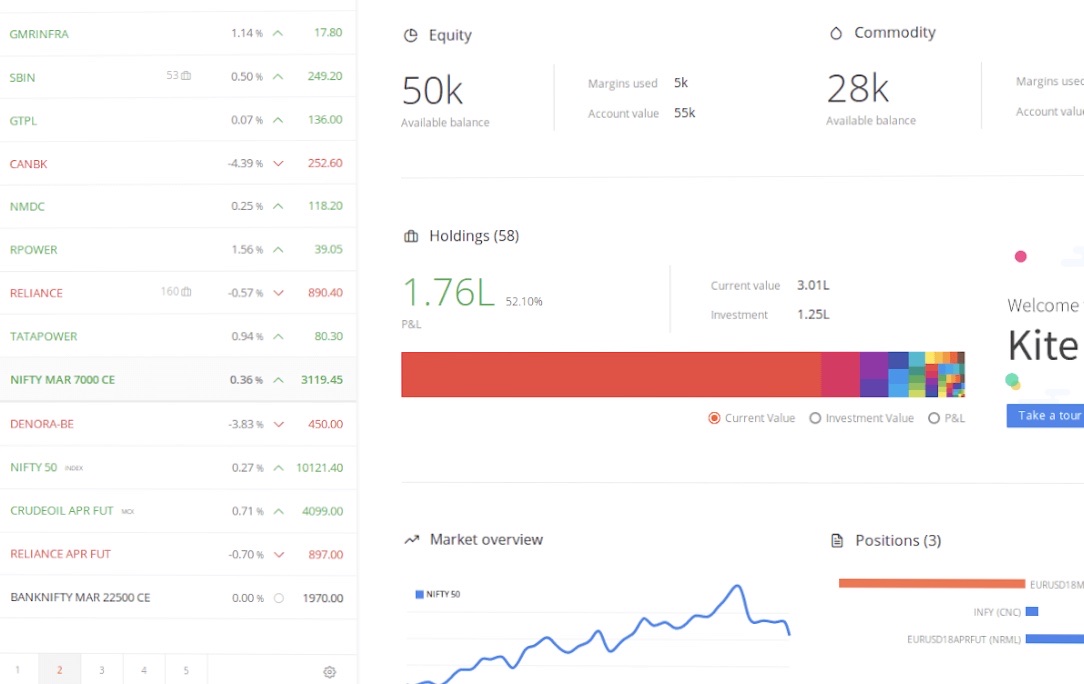The height and width of the screenshot is (684, 1084).
Task: Open the Equity funds heading
Action: tap(450, 35)
